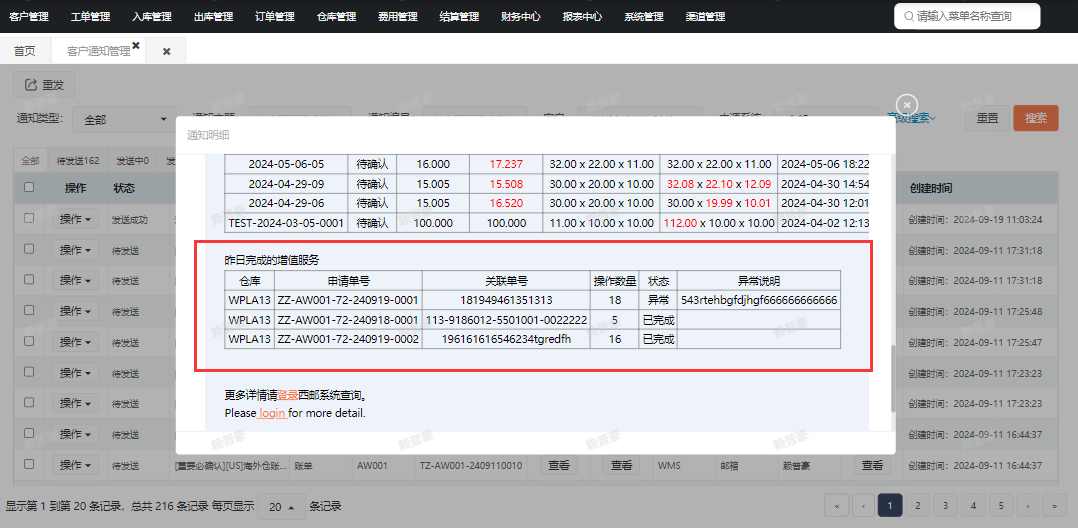Select page 1 in pagination
Screen dimensions: 1078x528
pyautogui.click(x=890, y=505)
